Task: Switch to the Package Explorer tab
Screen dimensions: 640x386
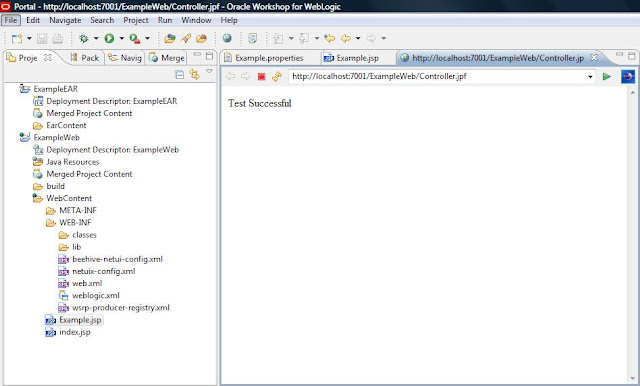Action: point(85,58)
